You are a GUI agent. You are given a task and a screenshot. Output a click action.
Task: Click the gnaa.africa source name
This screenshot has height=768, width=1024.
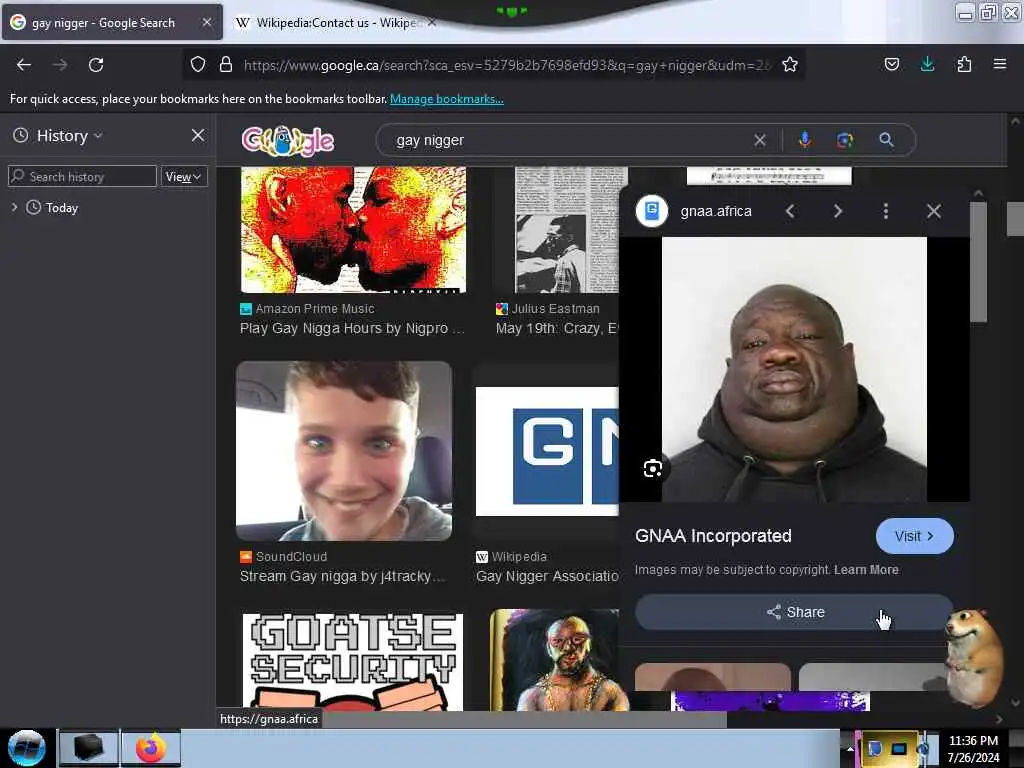[716, 211]
